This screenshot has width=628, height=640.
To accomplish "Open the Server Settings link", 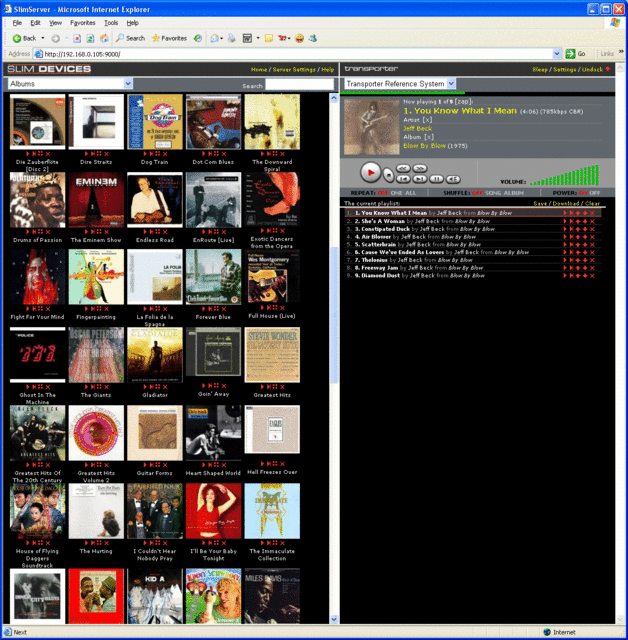I will 294,69.
